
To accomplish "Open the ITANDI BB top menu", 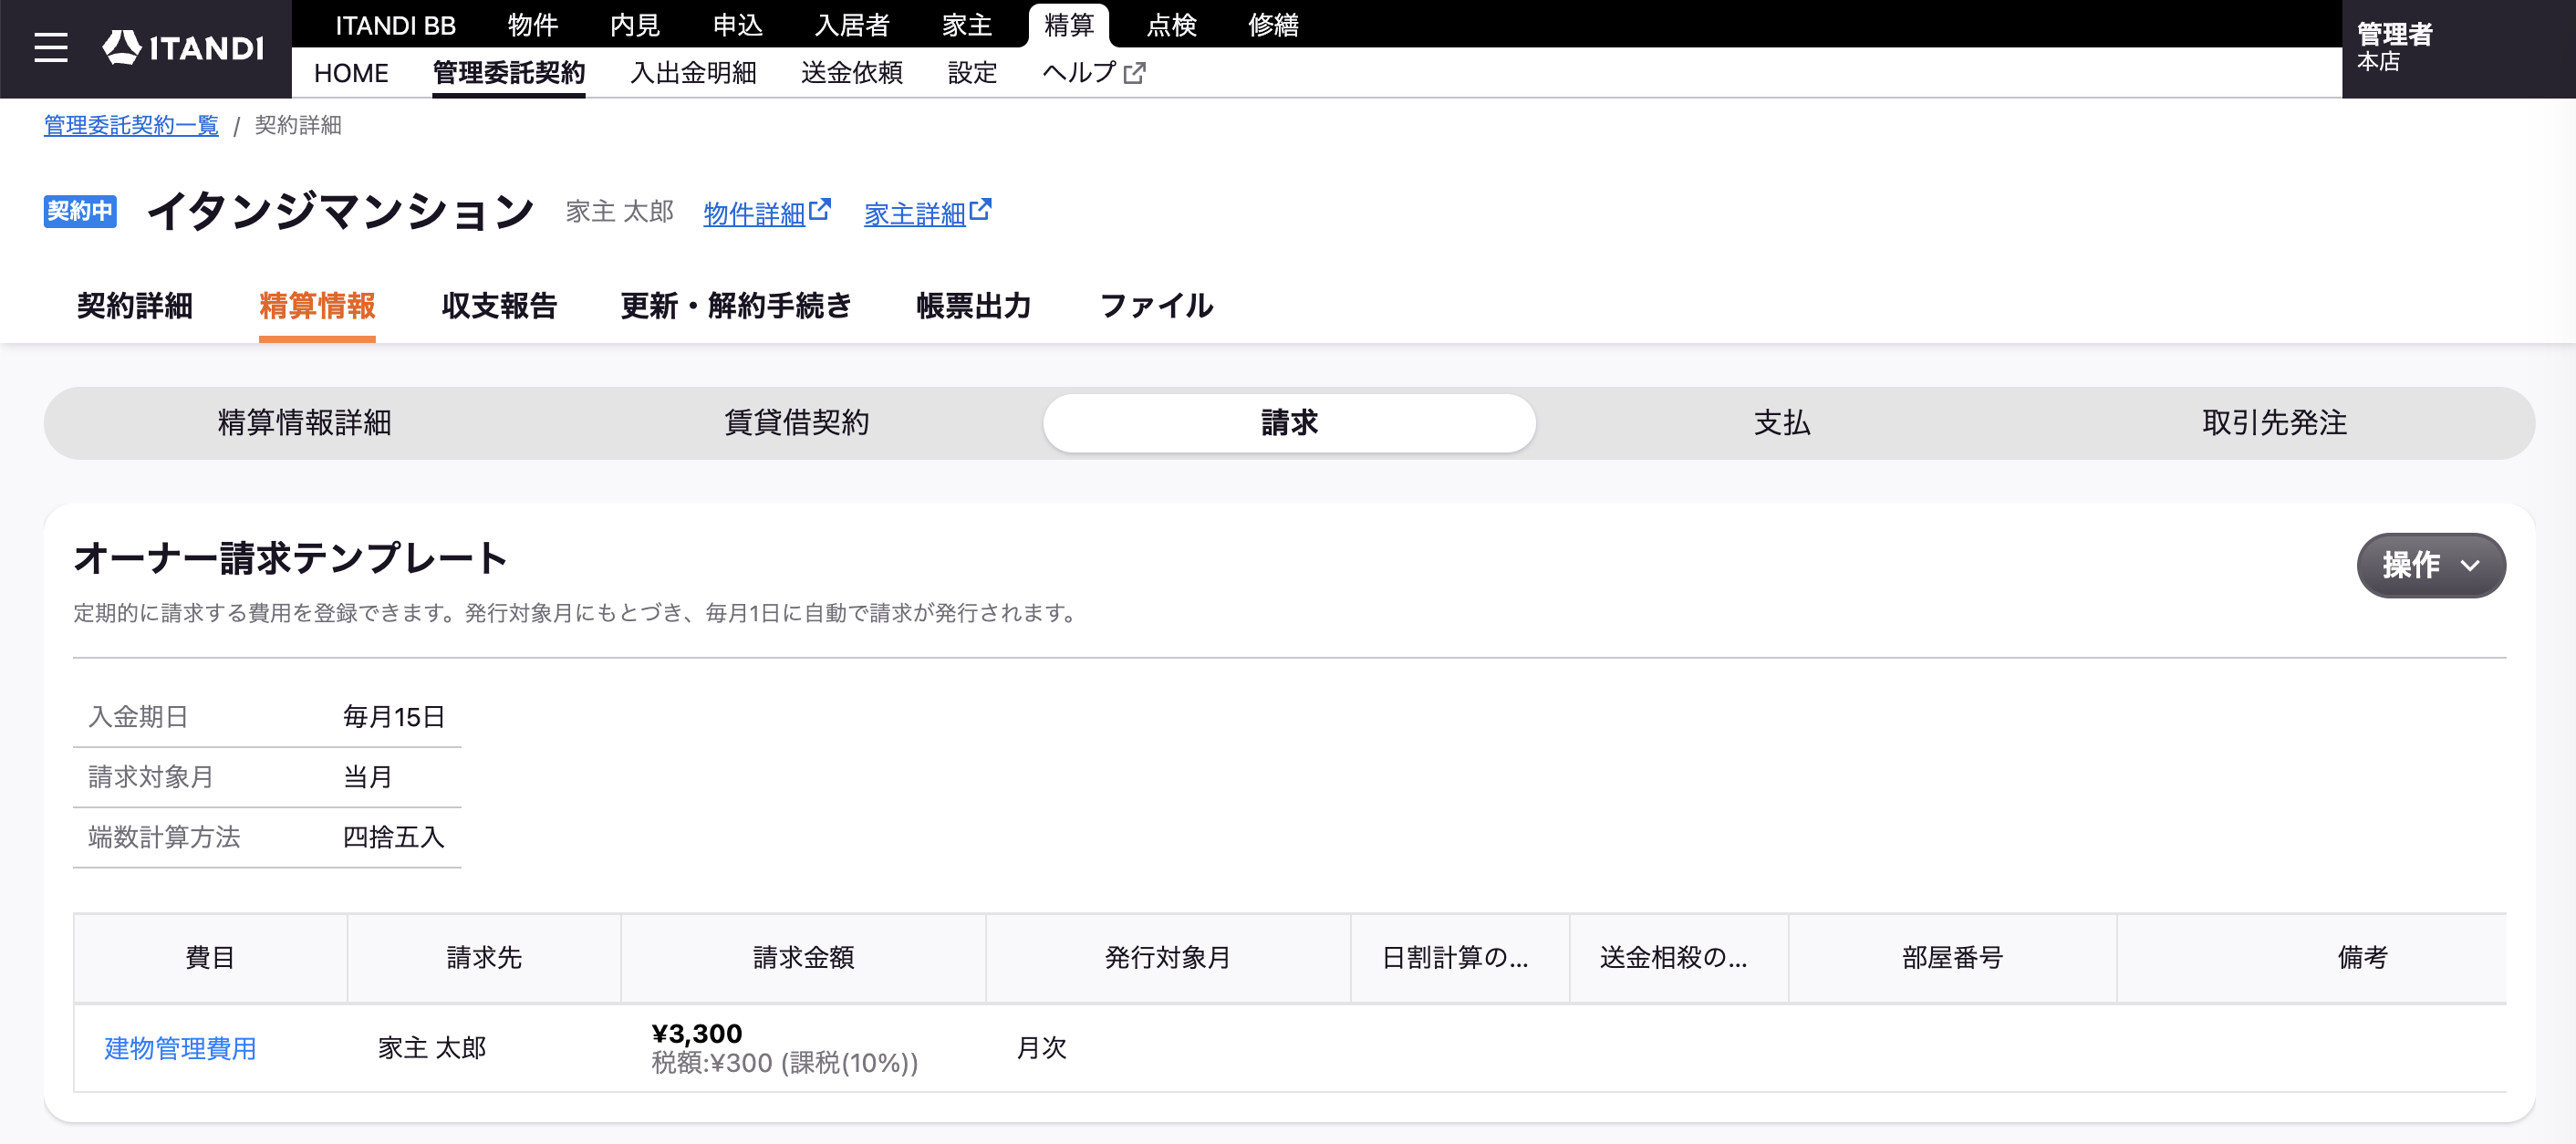I will pyautogui.click(x=395, y=25).
